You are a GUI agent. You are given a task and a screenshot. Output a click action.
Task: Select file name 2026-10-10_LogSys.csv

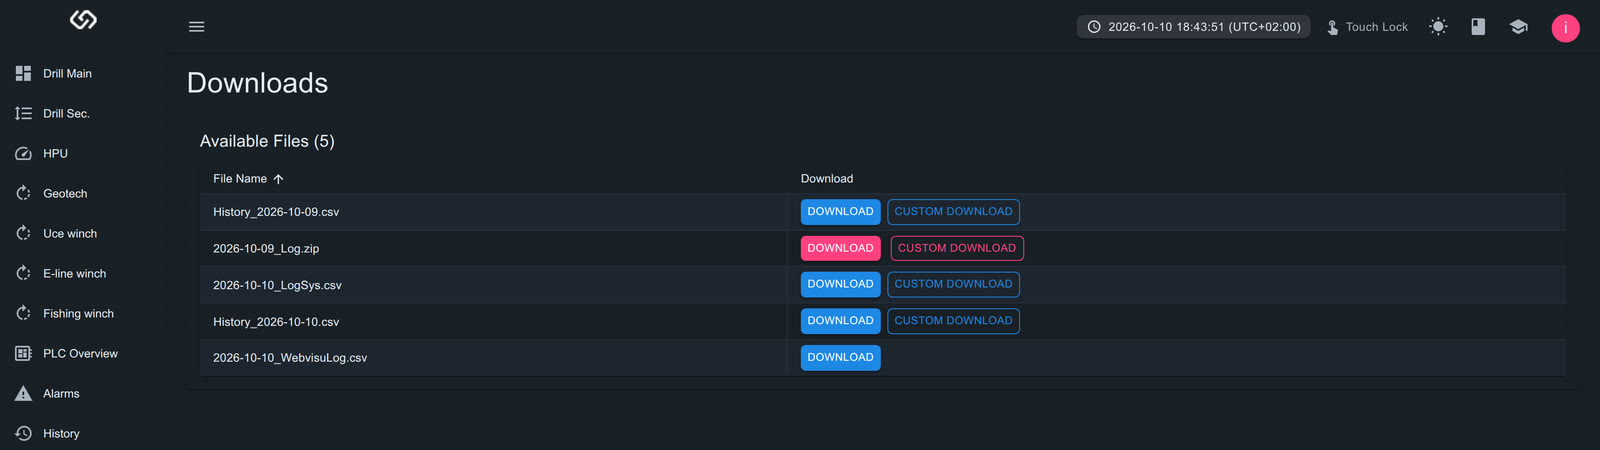pos(277,285)
